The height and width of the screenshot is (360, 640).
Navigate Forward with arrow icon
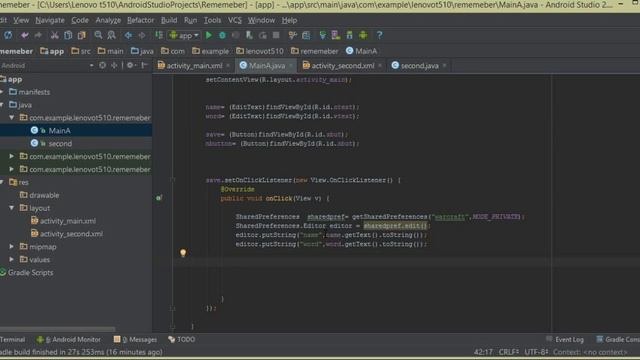point(142,36)
